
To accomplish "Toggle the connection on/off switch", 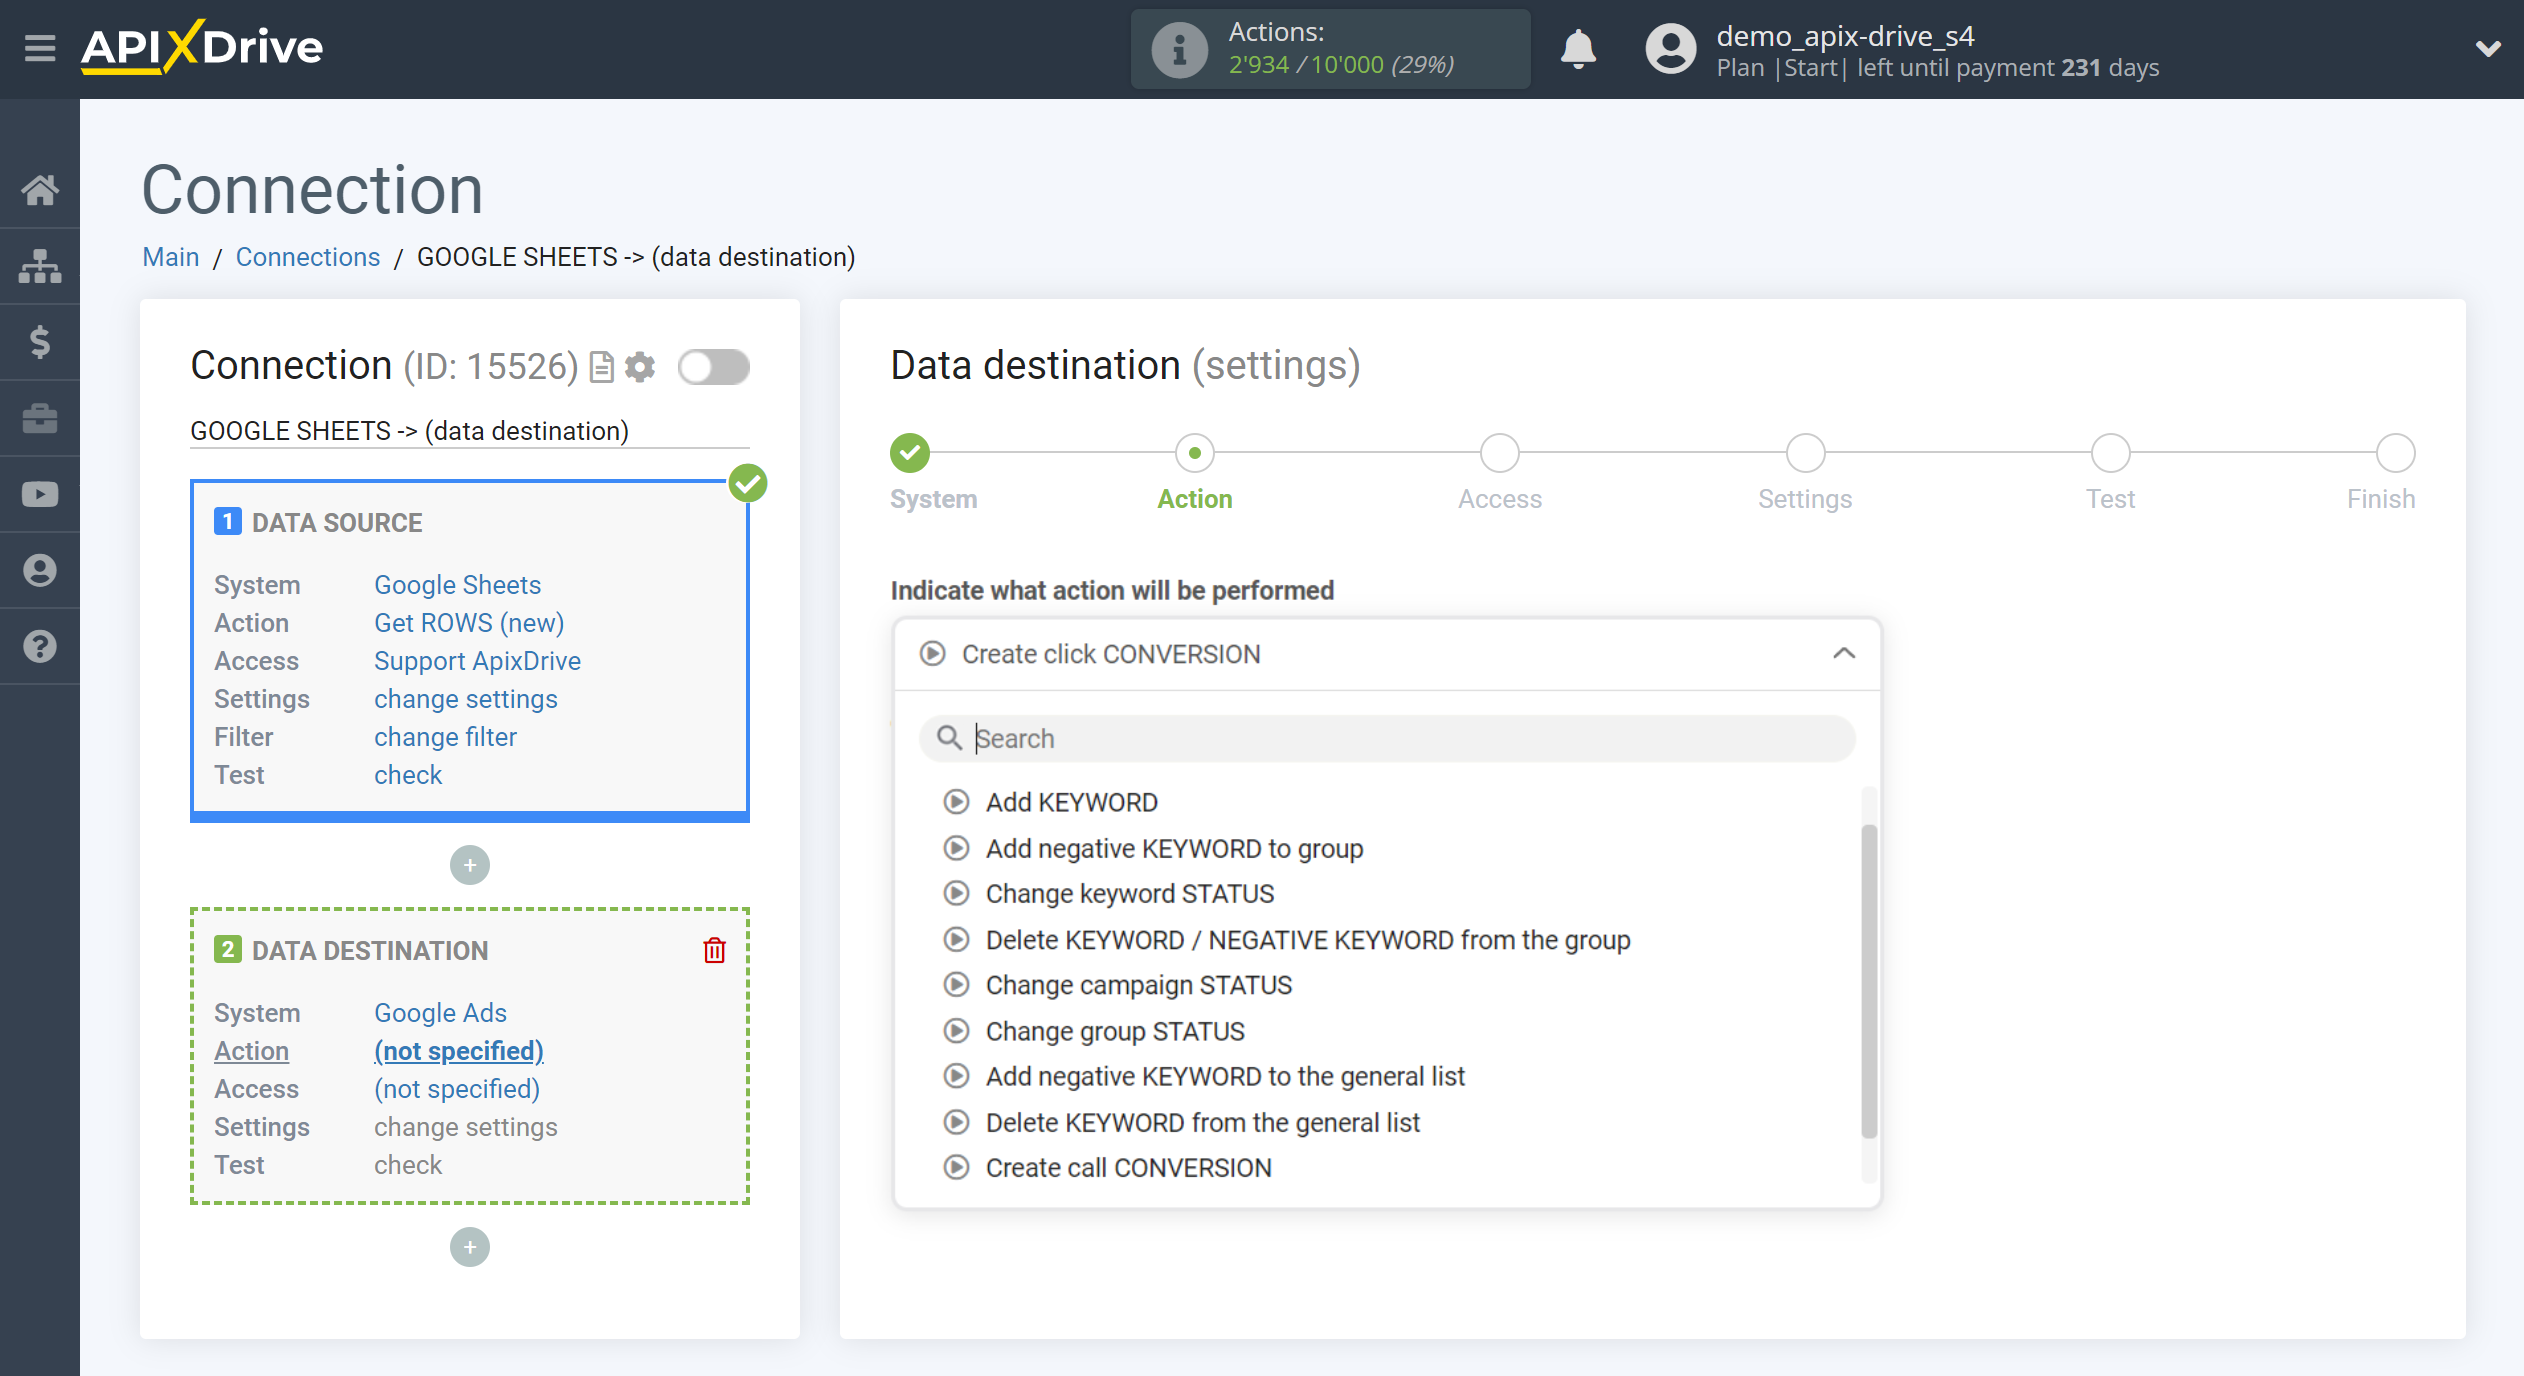I will [x=713, y=367].
